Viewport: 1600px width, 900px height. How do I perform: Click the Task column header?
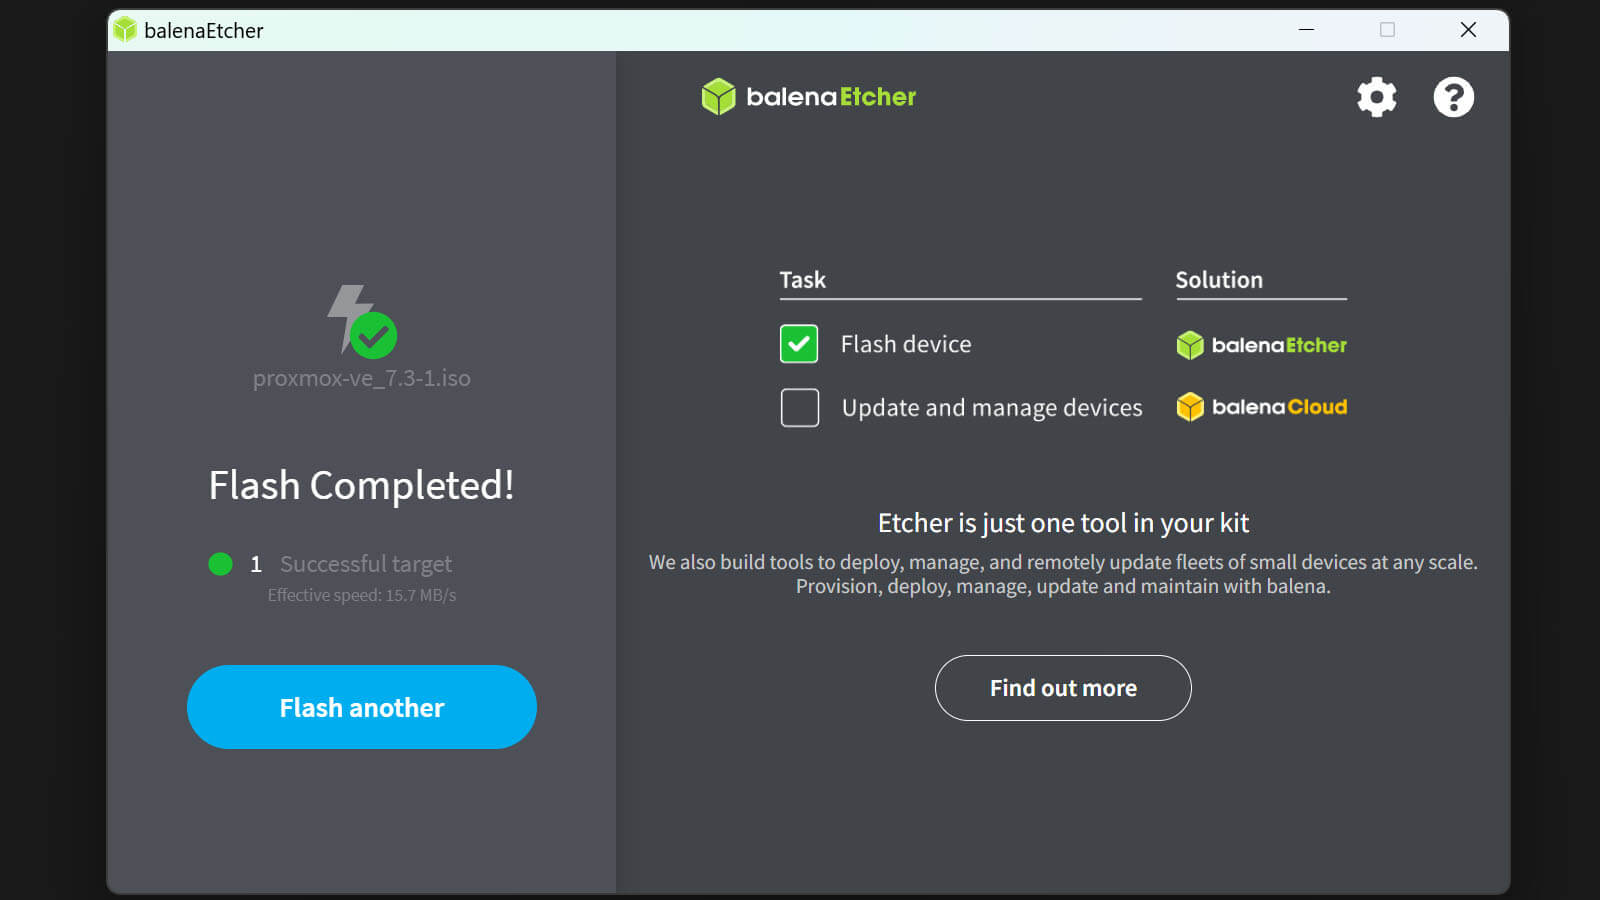tap(803, 280)
